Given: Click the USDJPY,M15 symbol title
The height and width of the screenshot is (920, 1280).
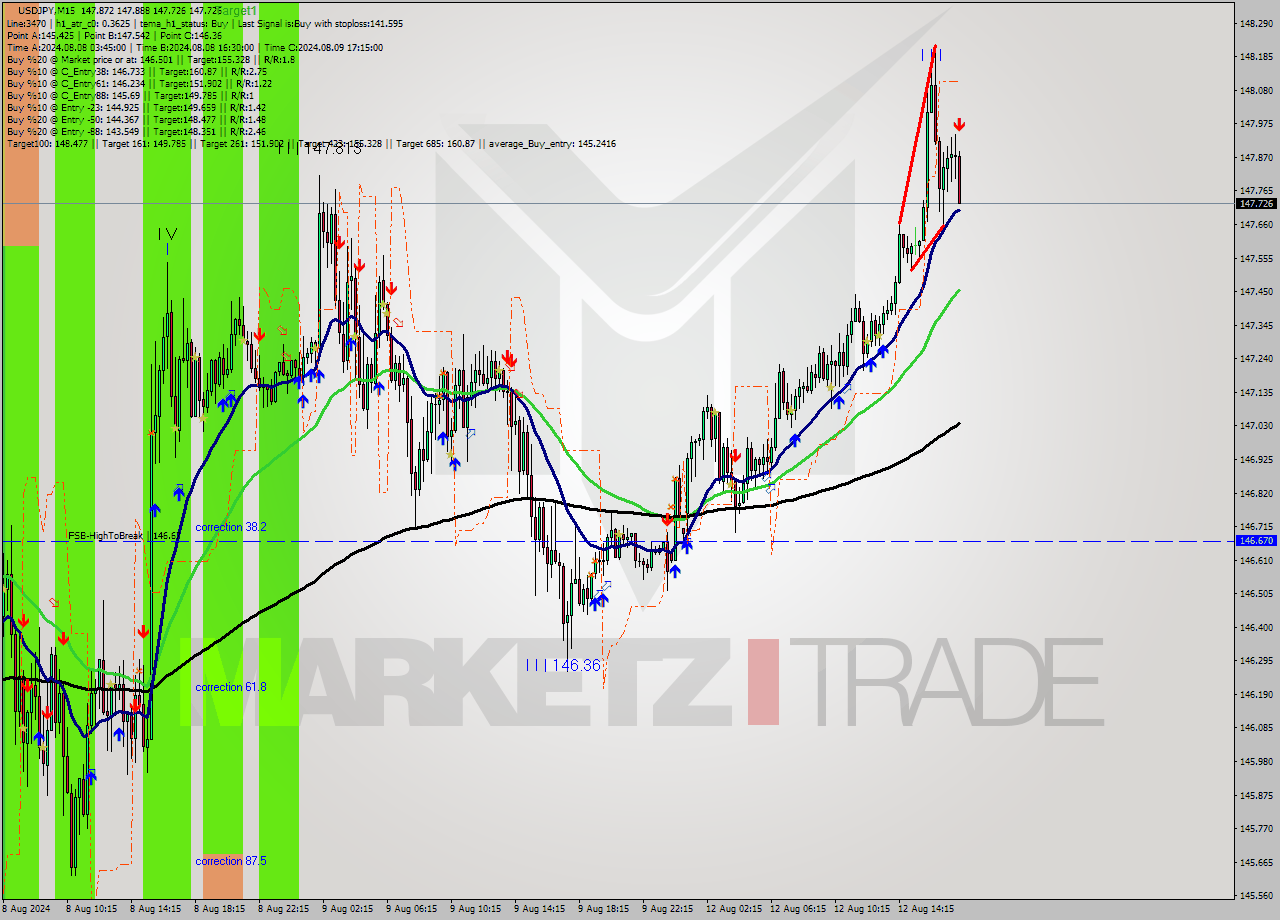Looking at the screenshot, I should [46, 10].
